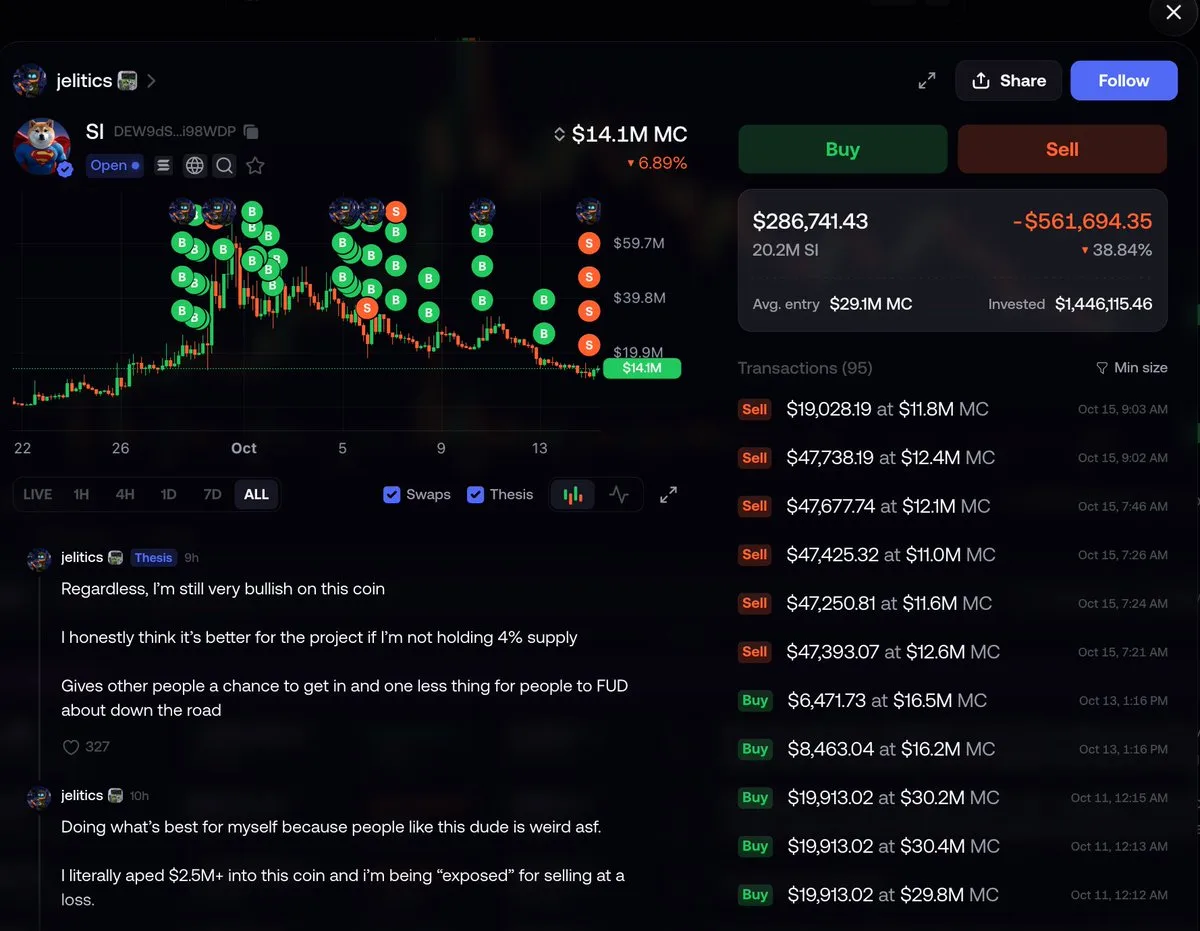The width and height of the screenshot is (1200, 931).
Task: Click the Thesis tag on jelitics post
Action: (x=153, y=558)
